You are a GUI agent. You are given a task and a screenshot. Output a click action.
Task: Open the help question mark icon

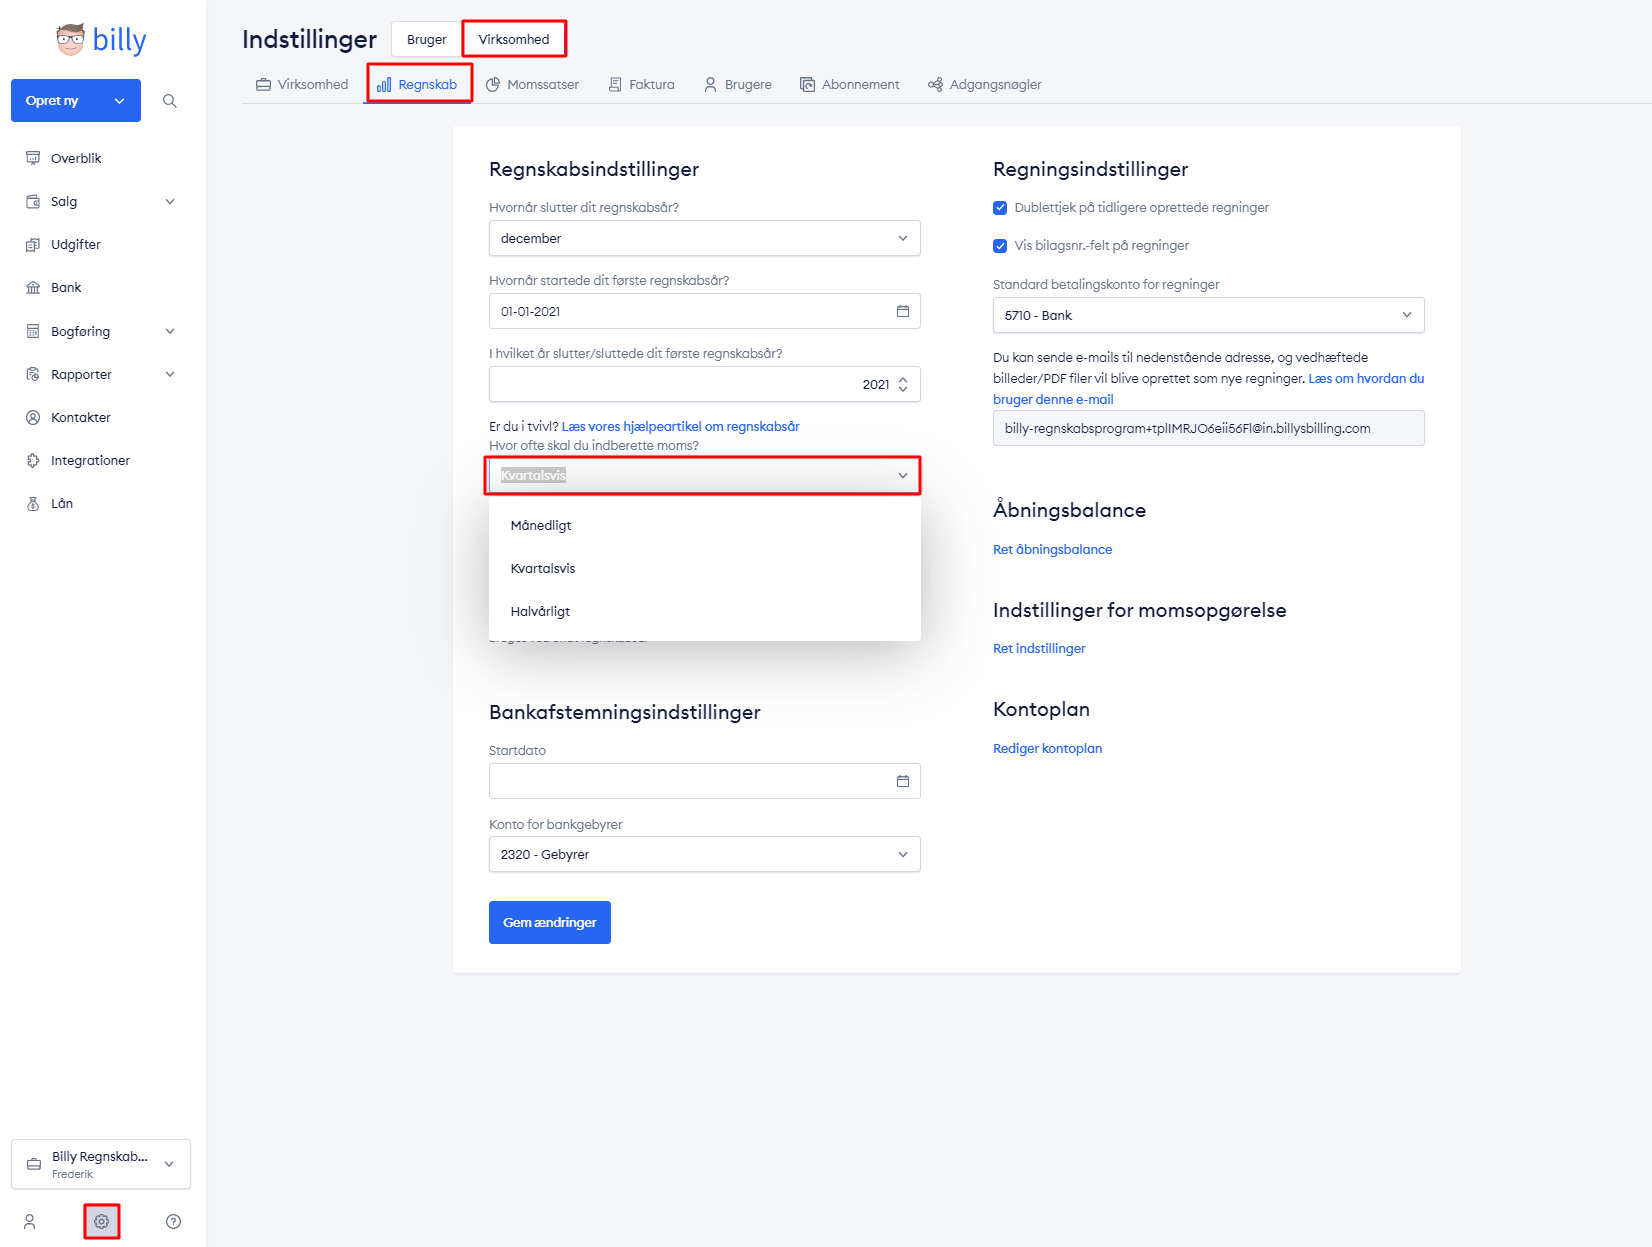173,1222
